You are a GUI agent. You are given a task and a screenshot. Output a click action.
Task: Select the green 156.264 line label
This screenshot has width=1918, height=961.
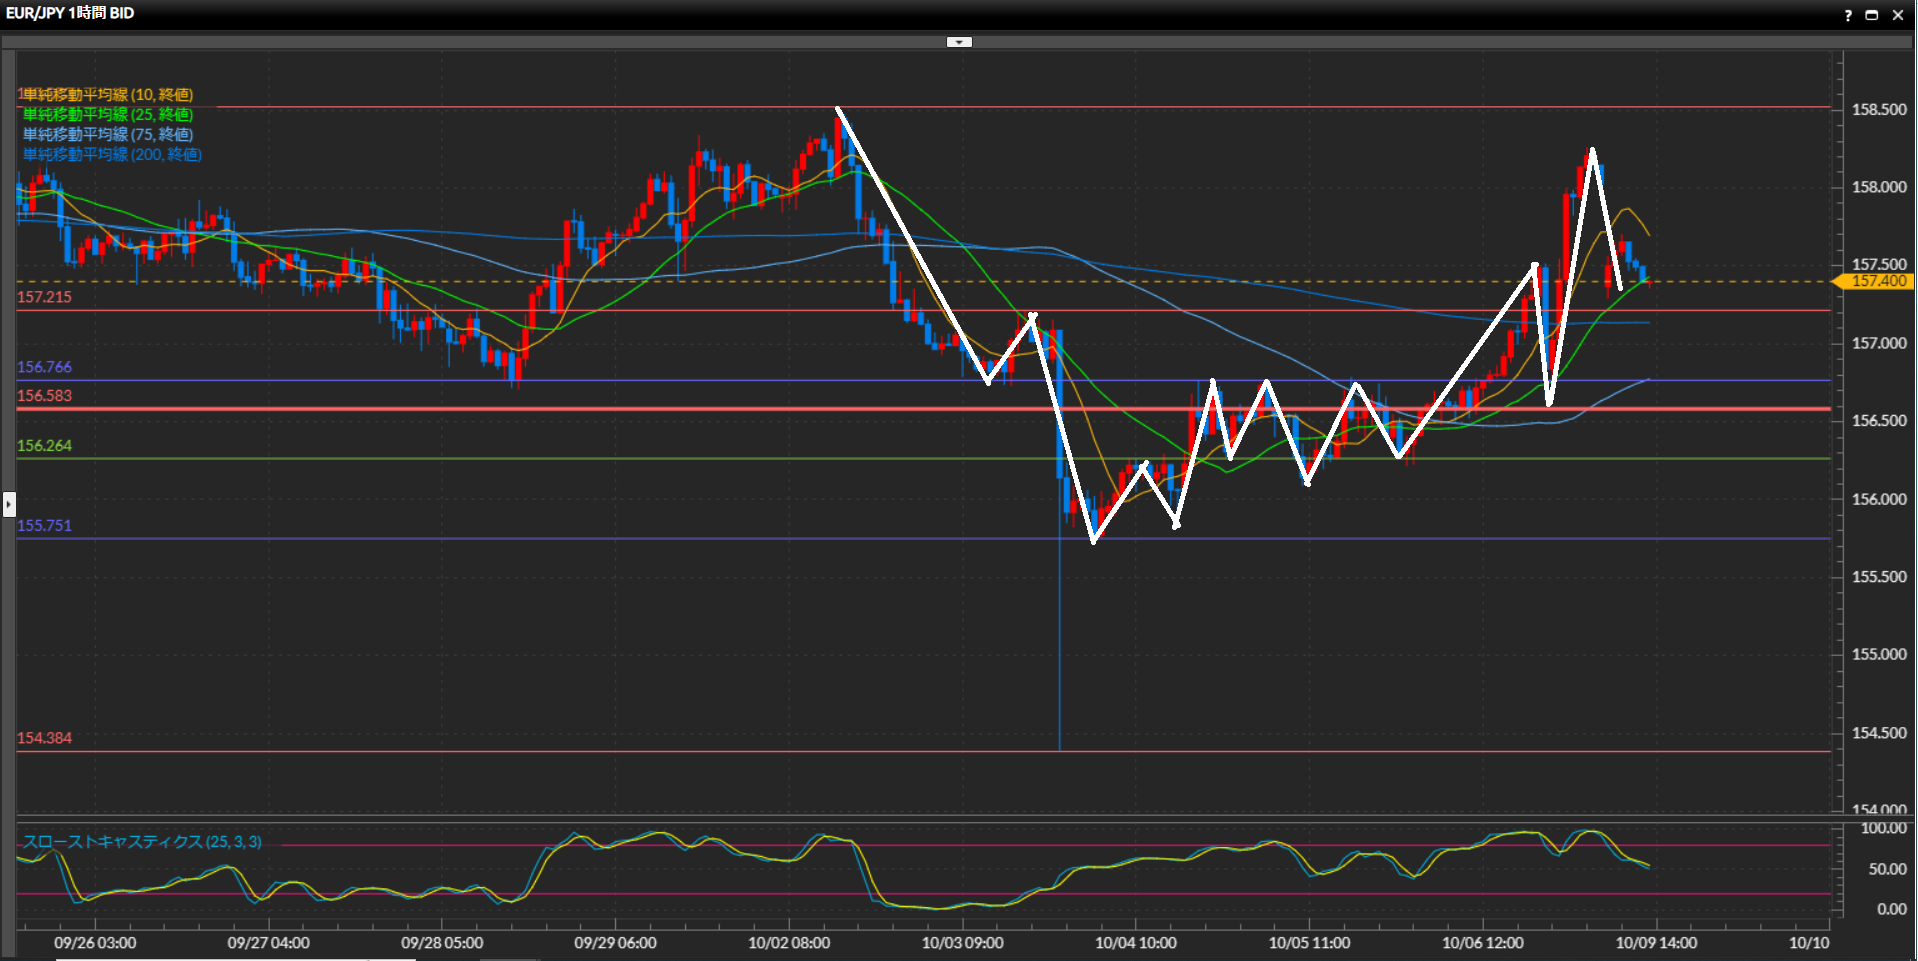[x=45, y=446]
